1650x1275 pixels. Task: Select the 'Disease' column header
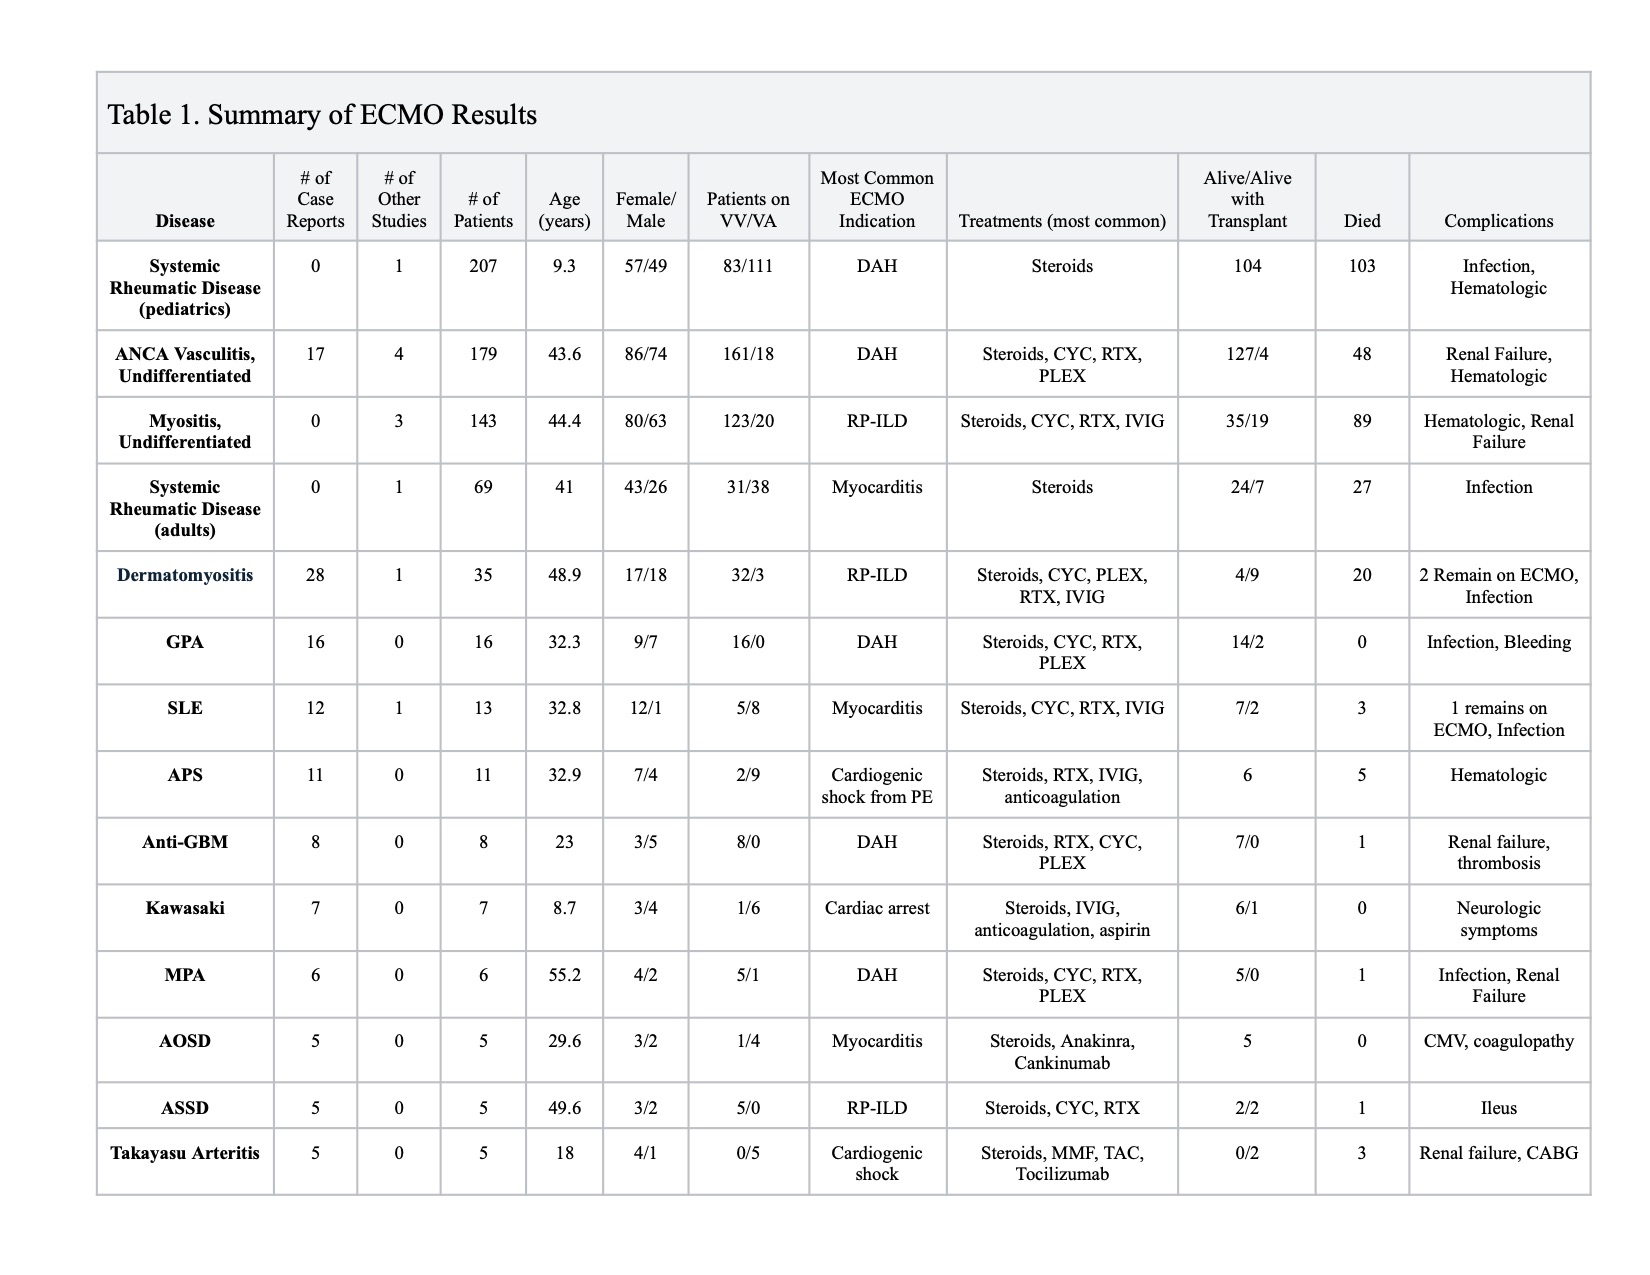(x=185, y=221)
